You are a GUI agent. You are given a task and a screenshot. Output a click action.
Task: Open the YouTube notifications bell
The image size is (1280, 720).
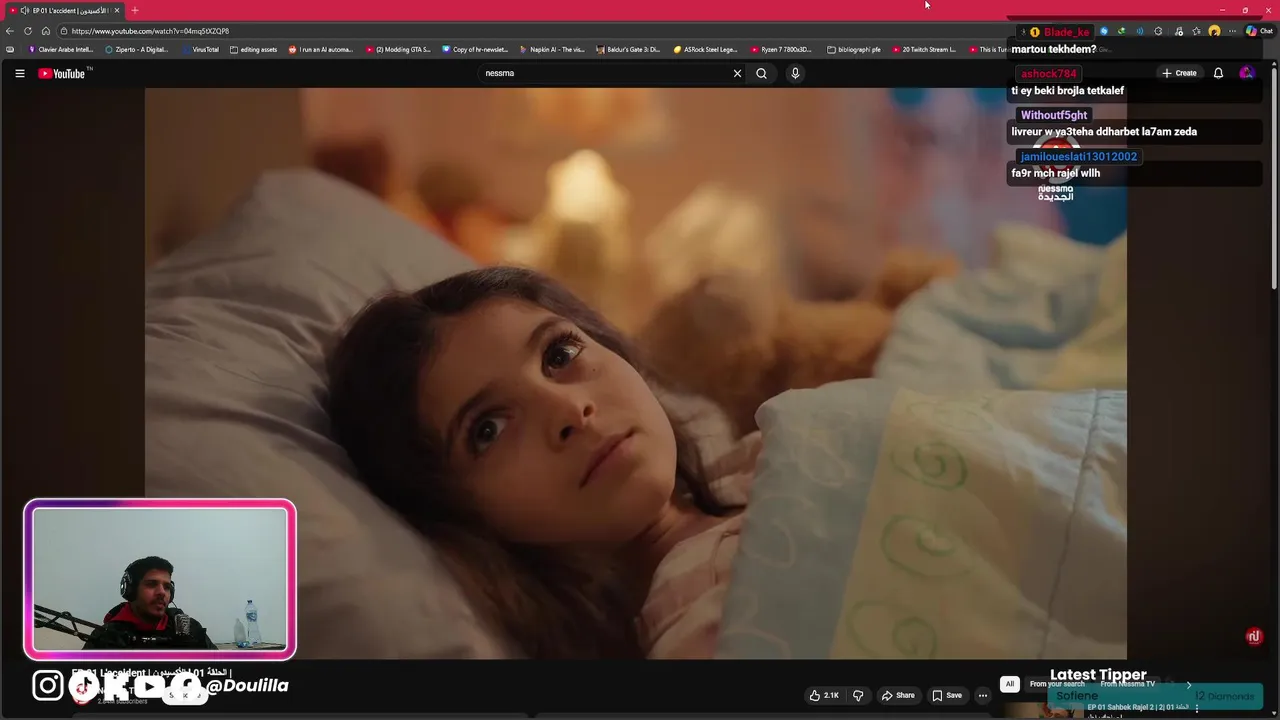point(1218,73)
